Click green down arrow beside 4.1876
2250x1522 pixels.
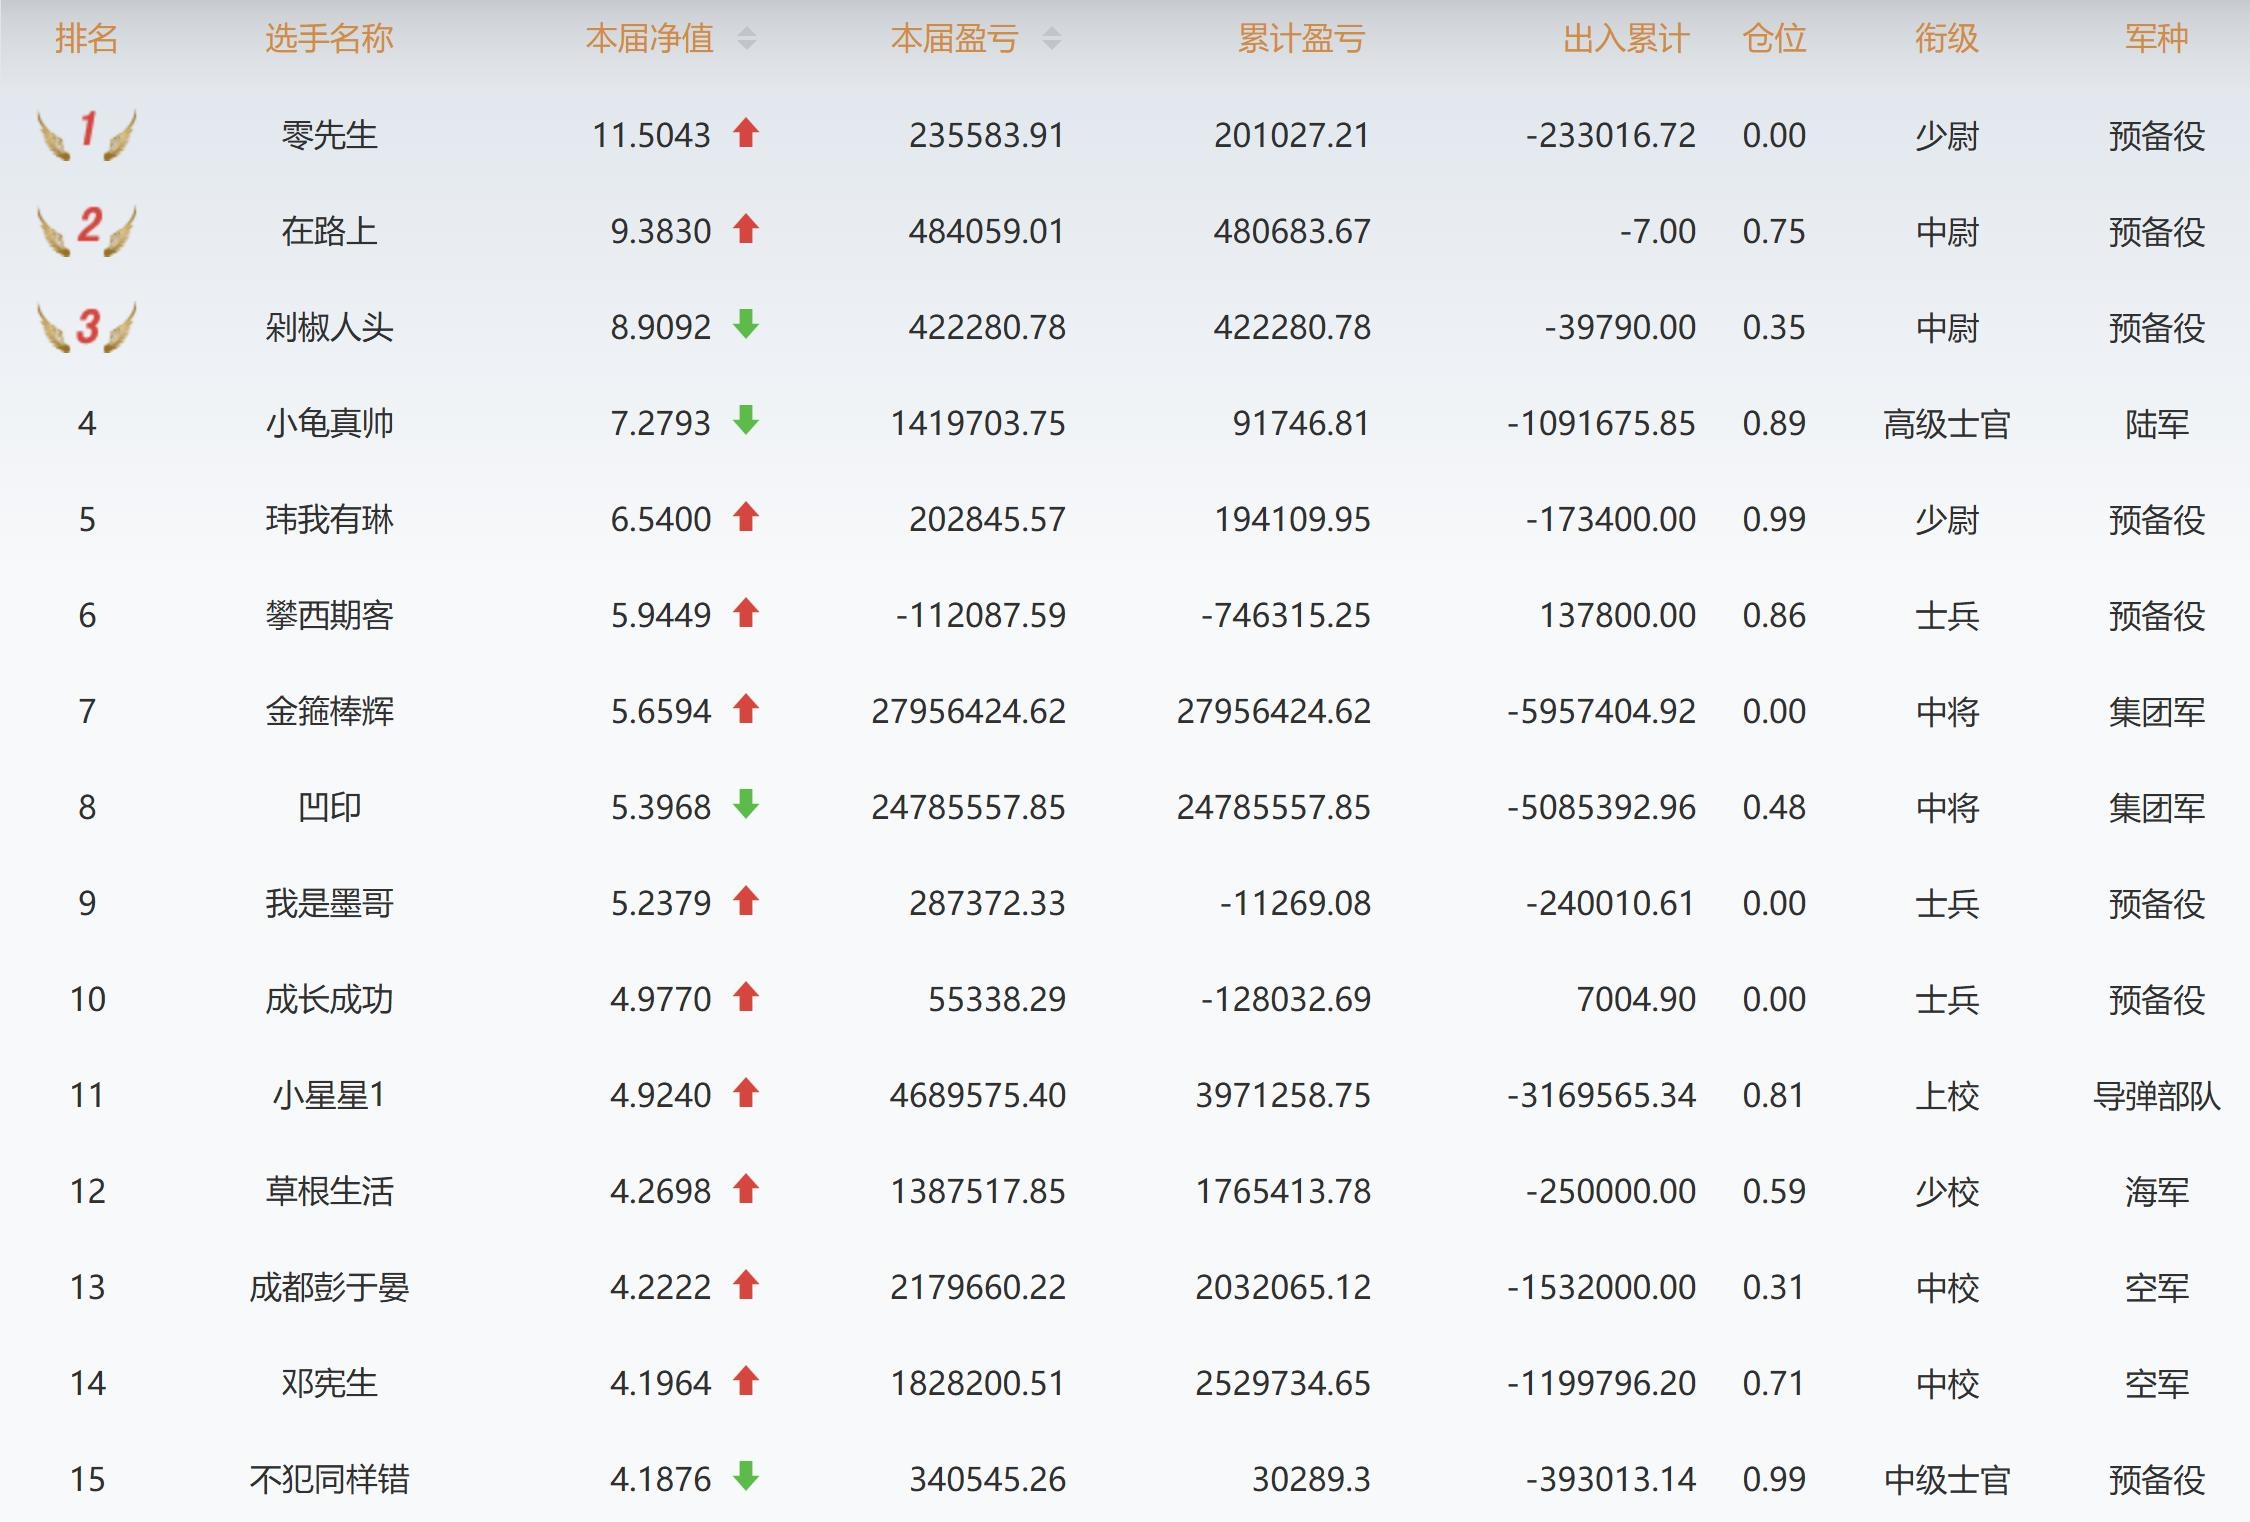click(746, 1477)
